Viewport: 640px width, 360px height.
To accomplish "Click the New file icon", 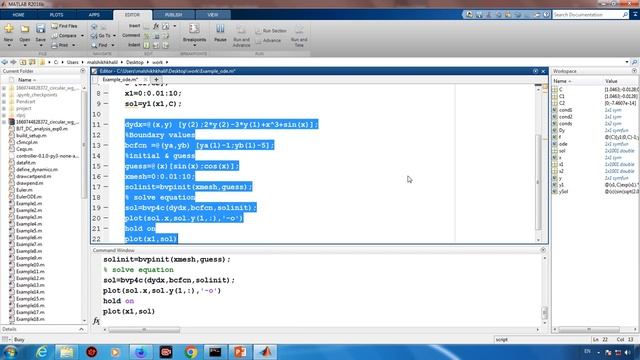I will [9, 29].
